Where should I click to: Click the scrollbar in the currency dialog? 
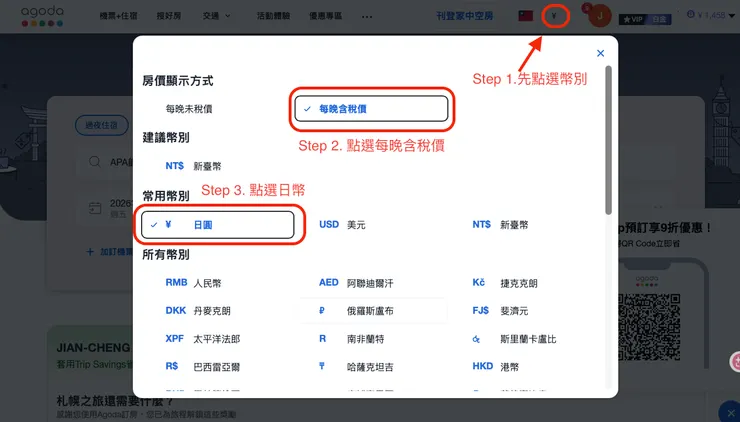pyautogui.click(x=608, y=140)
